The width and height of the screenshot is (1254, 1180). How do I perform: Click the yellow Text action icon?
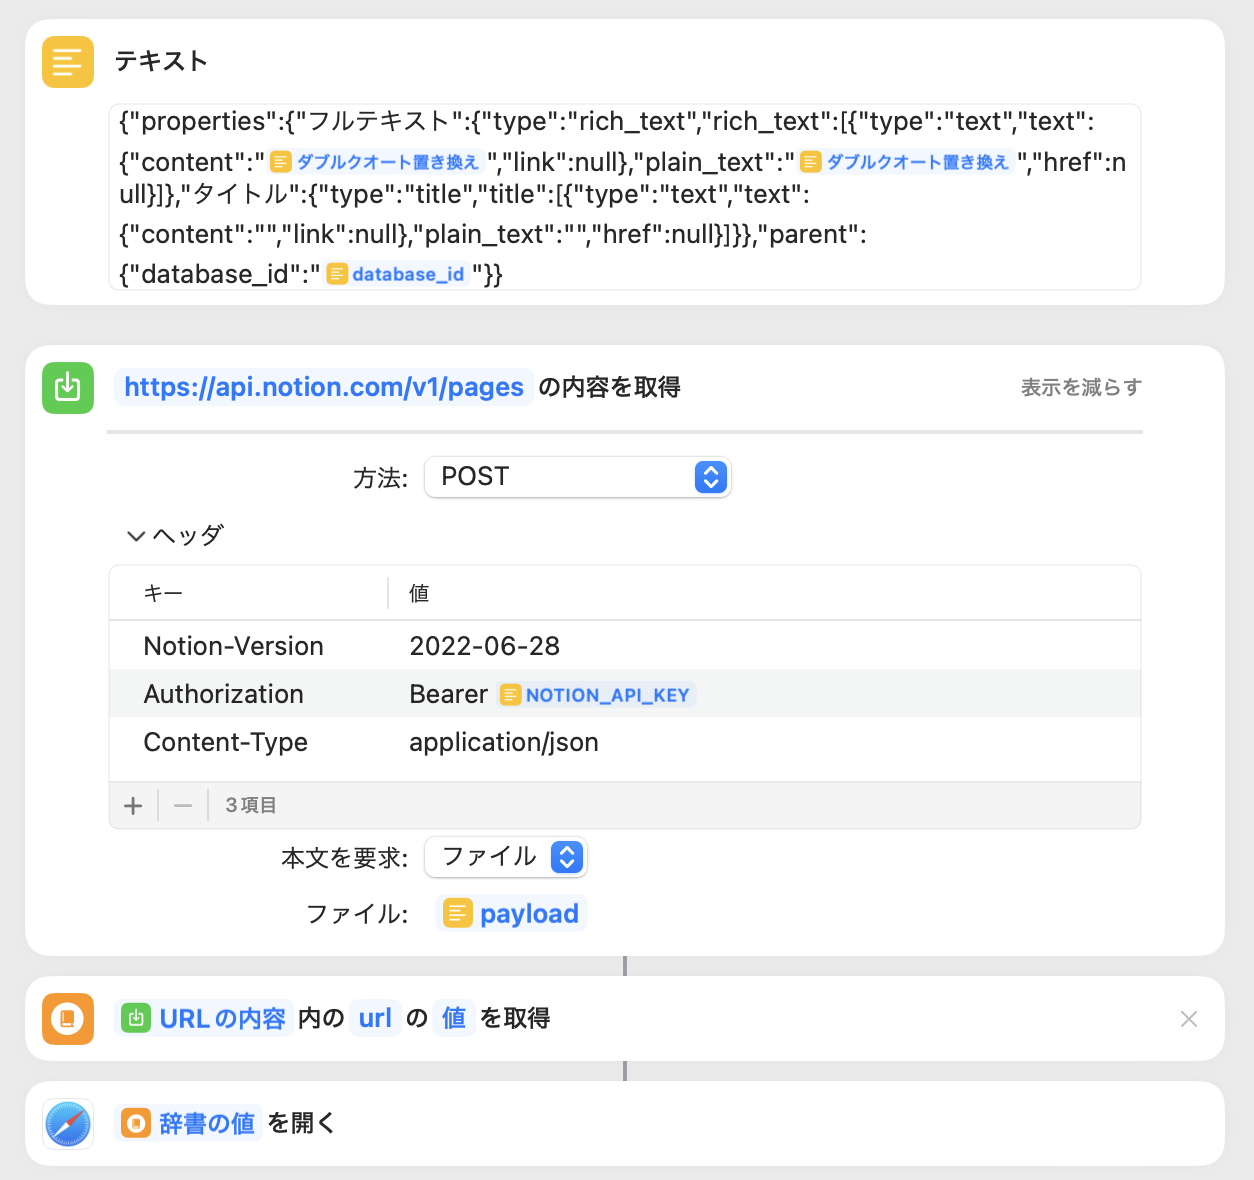click(68, 62)
